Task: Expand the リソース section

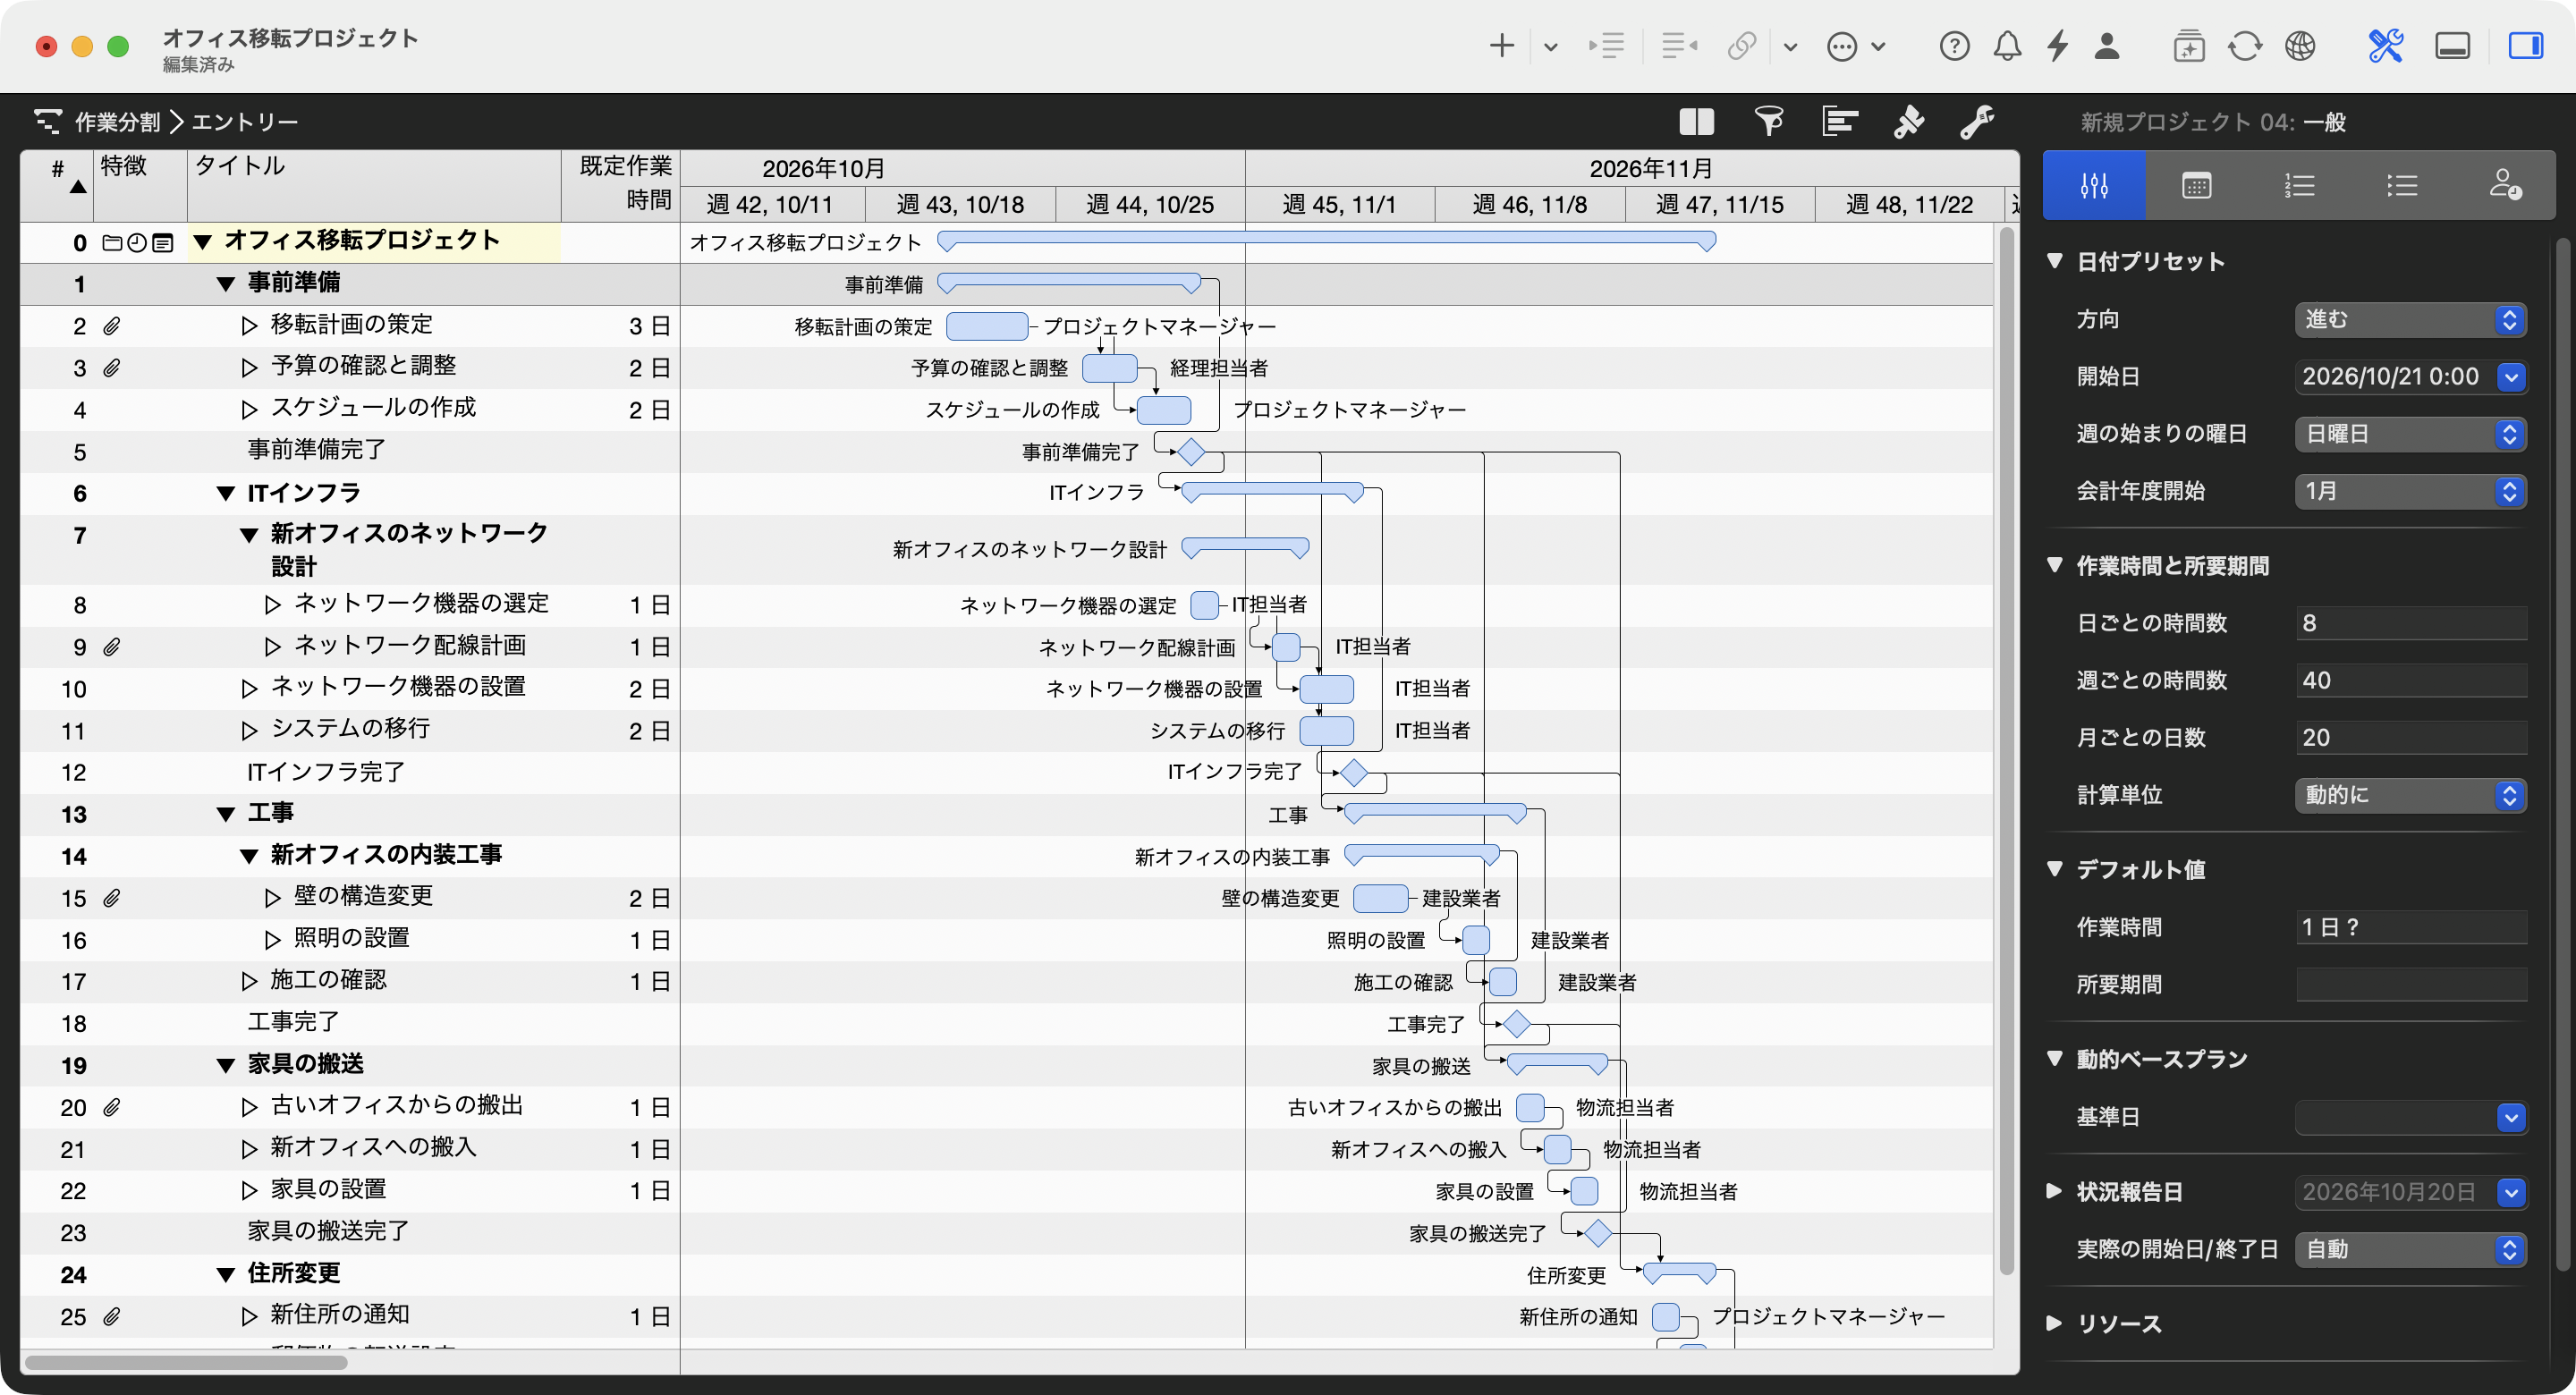Action: point(2055,1323)
